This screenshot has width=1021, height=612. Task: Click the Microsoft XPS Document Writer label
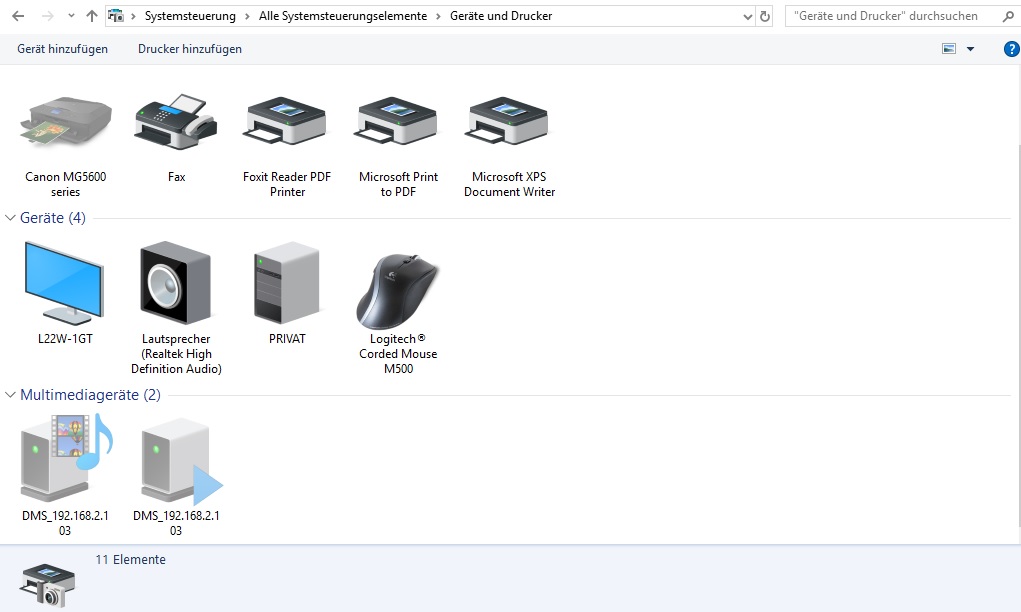[509, 184]
